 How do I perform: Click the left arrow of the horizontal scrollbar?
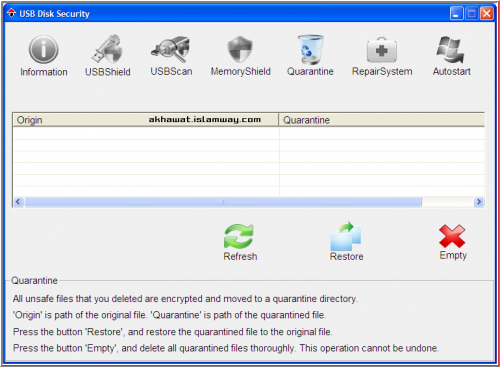coord(18,202)
